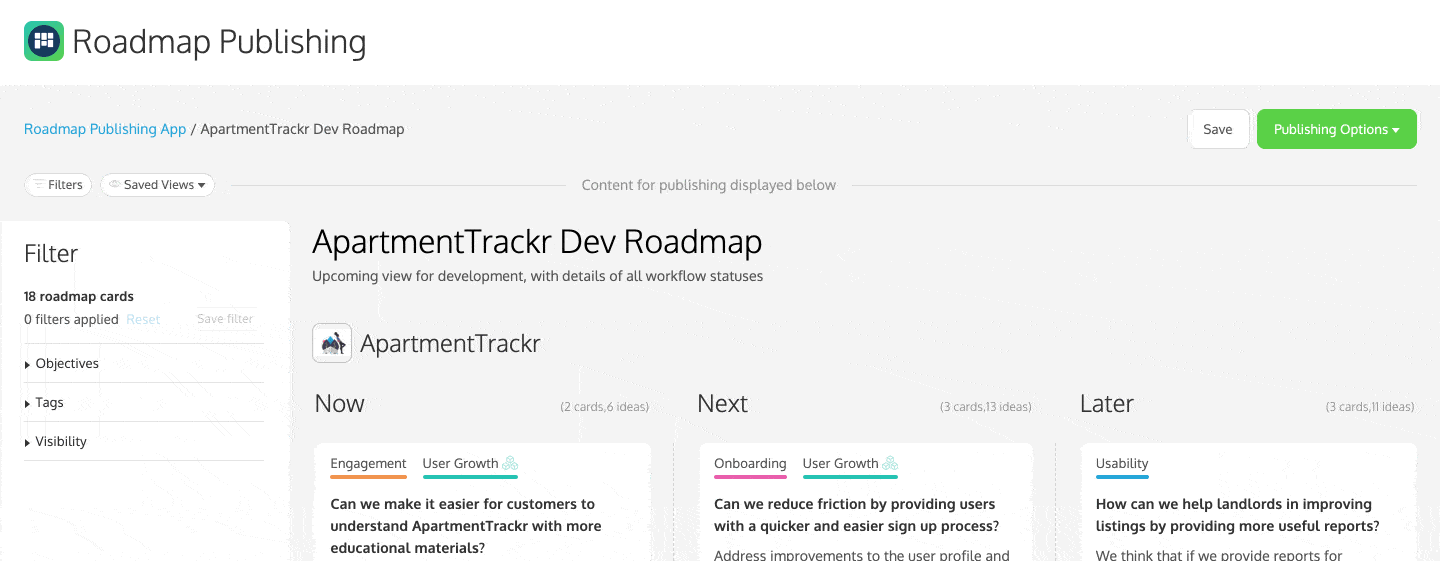Image resolution: width=1440 pixels, height=561 pixels.
Task: Click the ApartmentTrackr product avatar icon
Action: pos(332,343)
